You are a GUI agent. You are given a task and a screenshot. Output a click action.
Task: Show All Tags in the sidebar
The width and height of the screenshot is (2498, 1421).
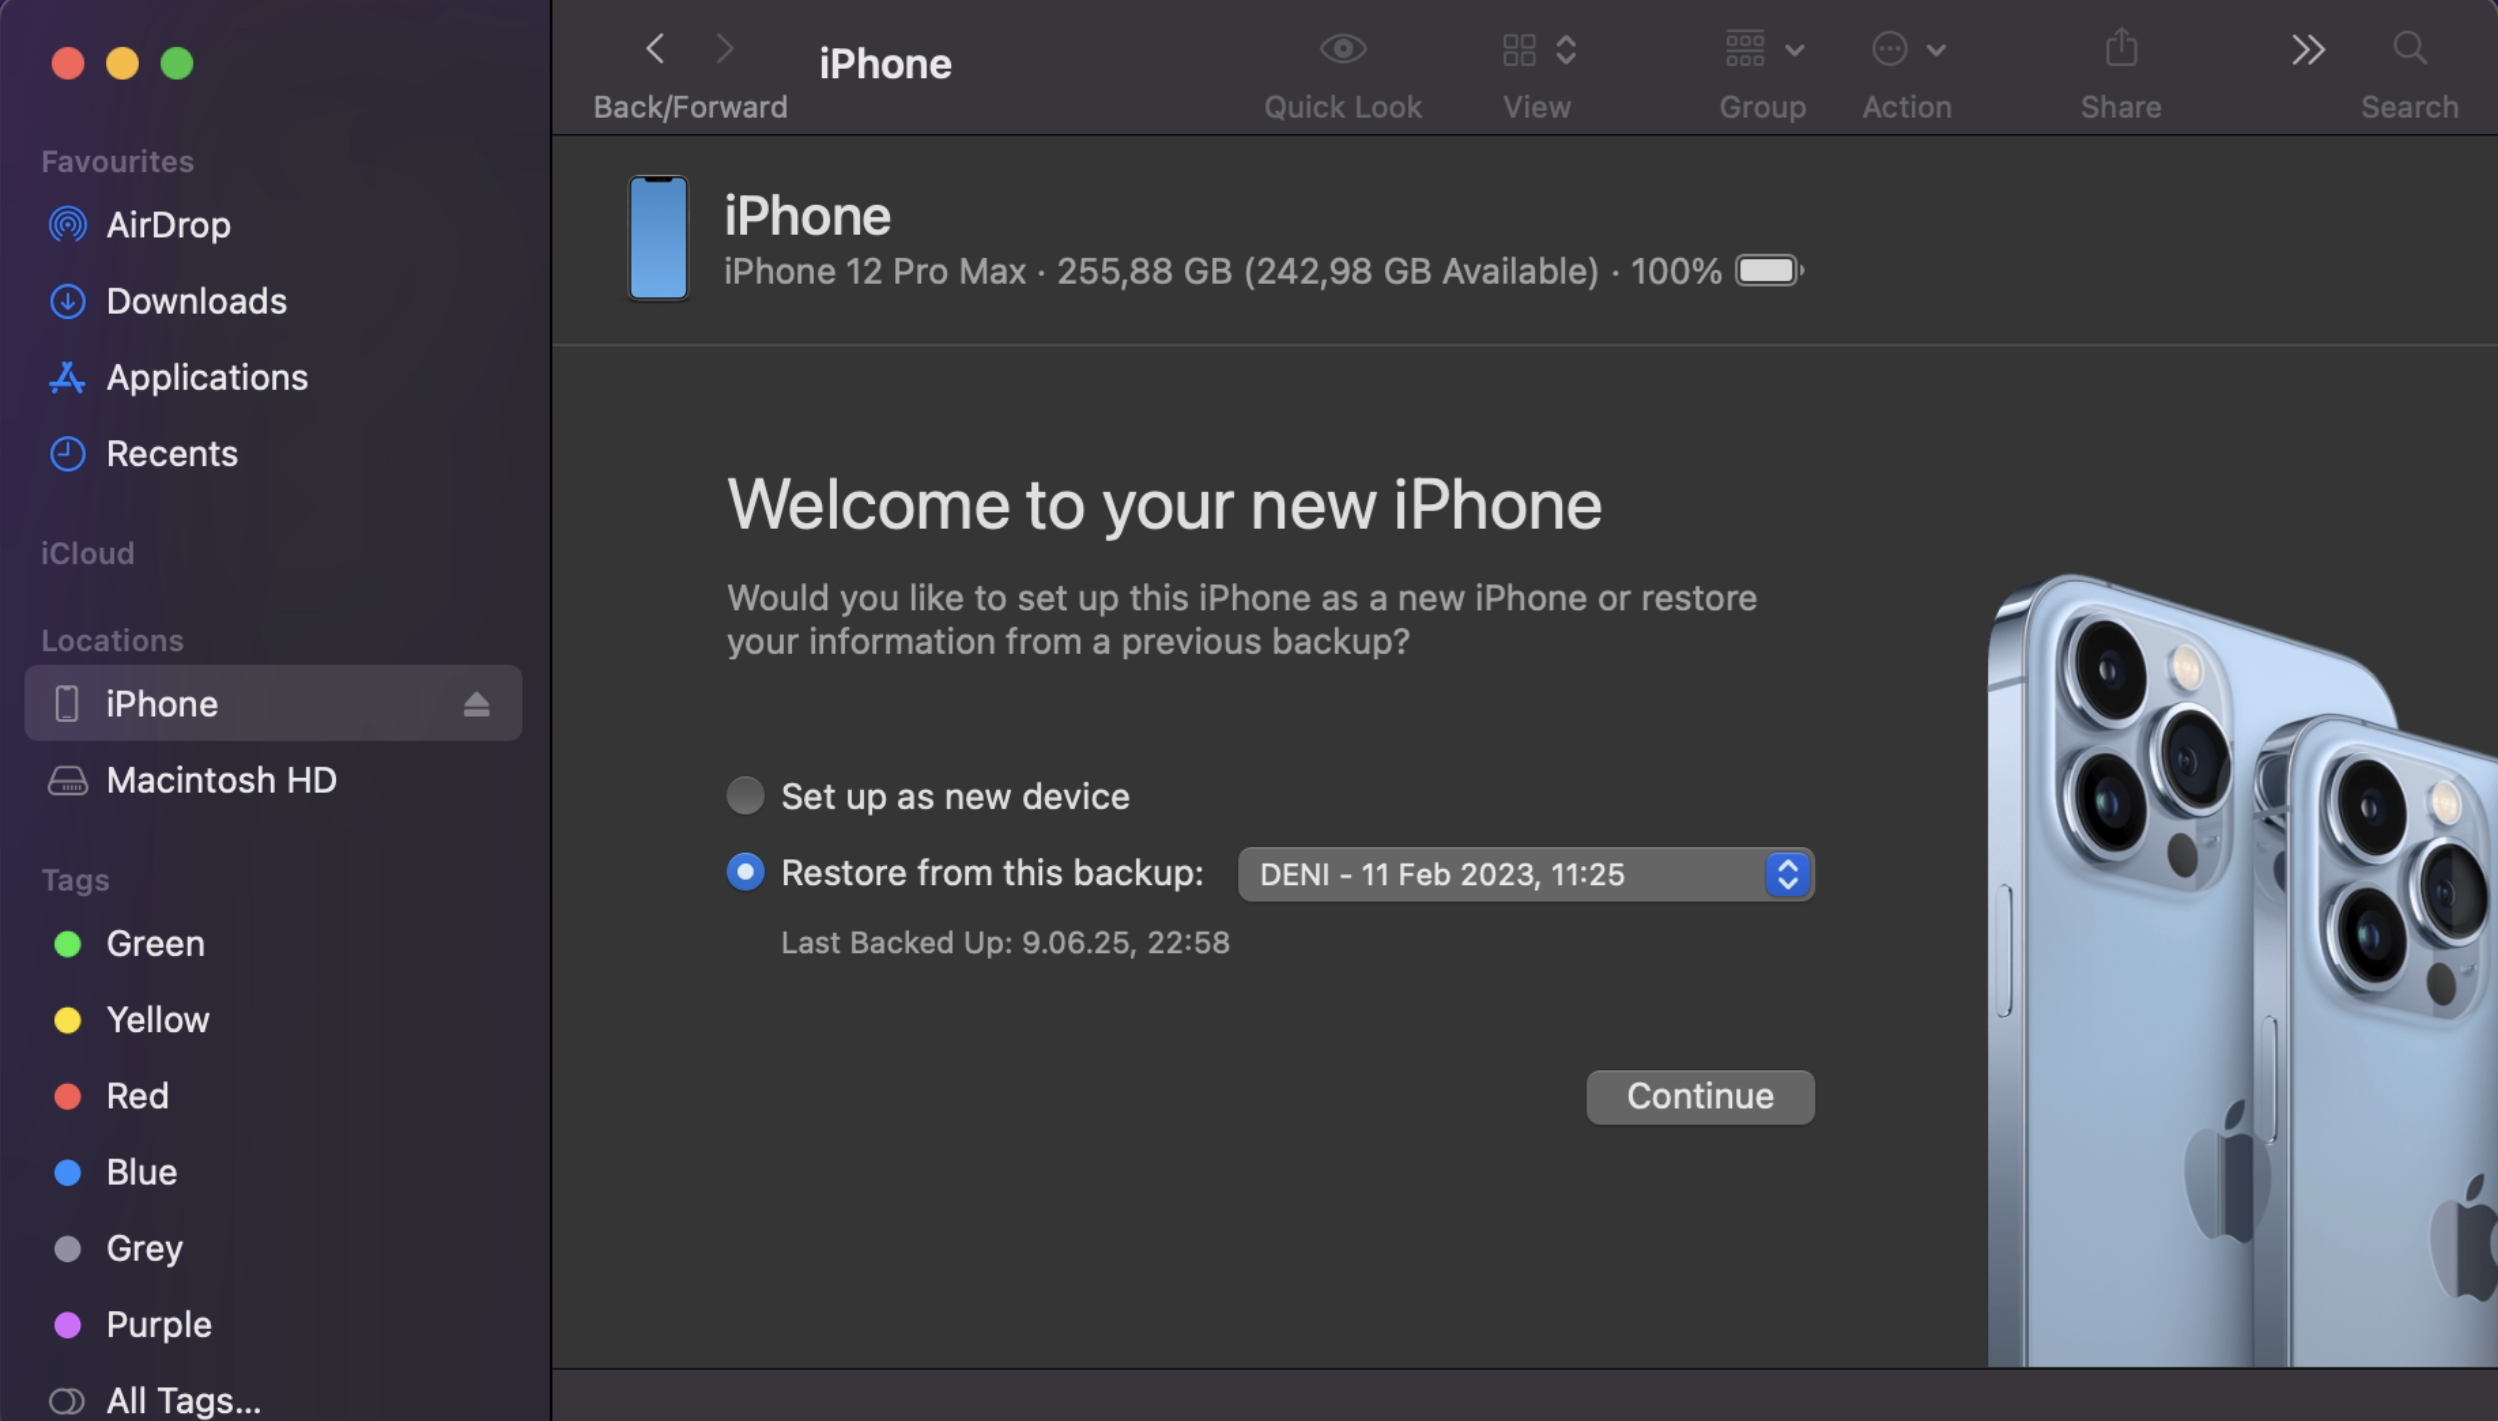pyautogui.click(x=273, y=1400)
